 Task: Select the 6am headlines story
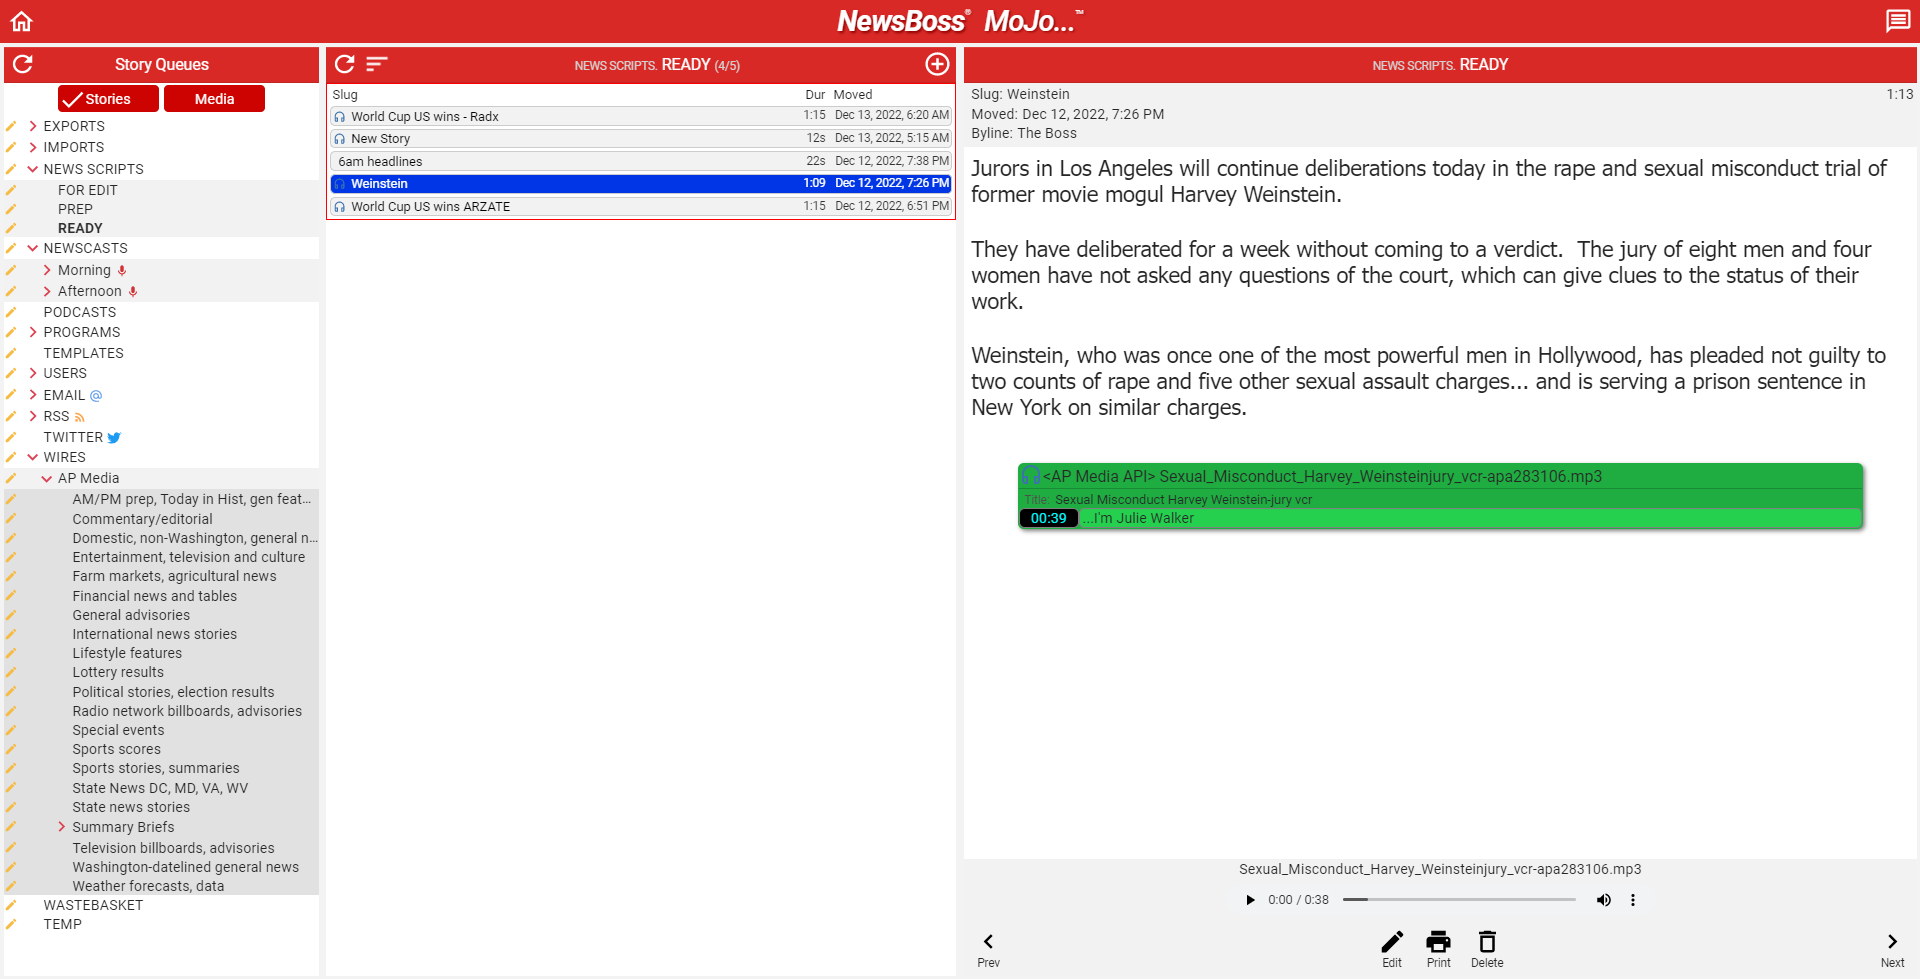click(641, 161)
